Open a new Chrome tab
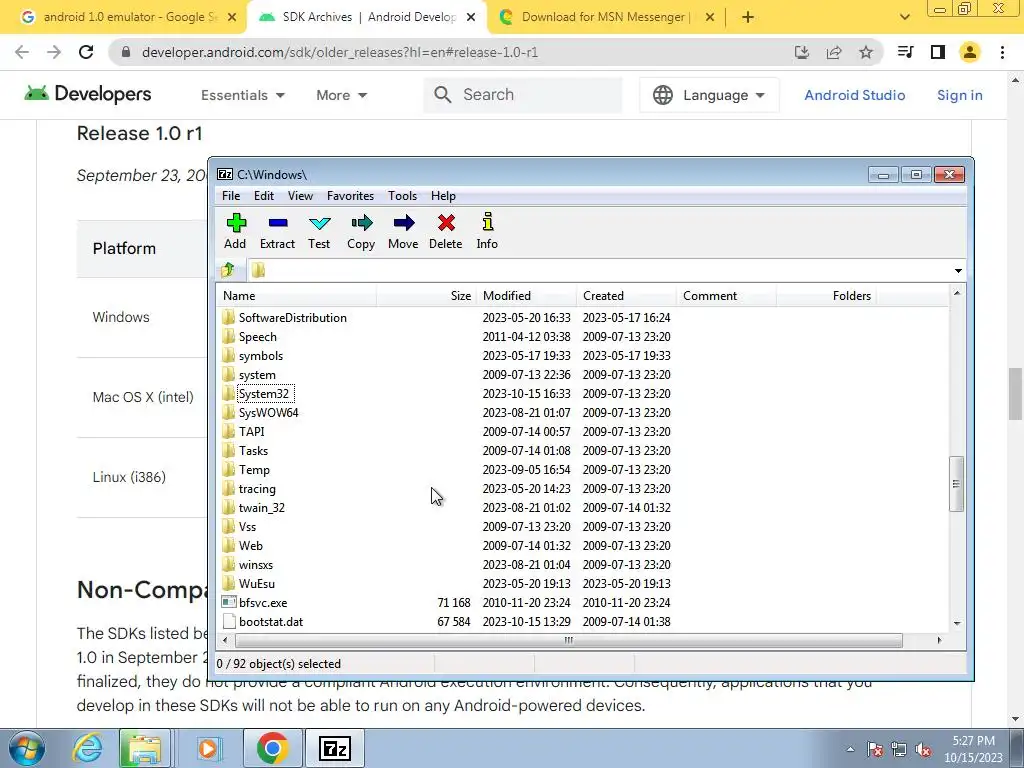 [748, 17]
